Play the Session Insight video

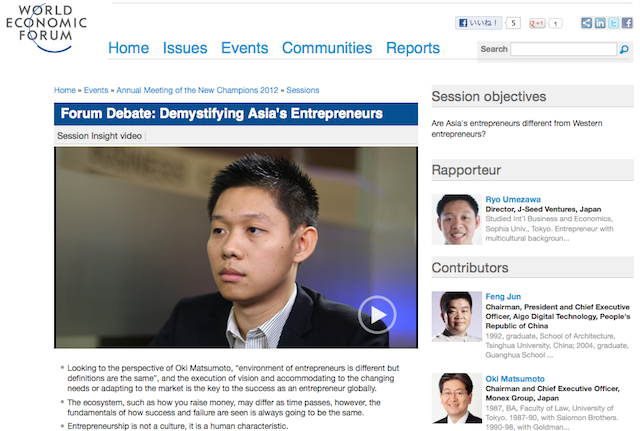(377, 315)
